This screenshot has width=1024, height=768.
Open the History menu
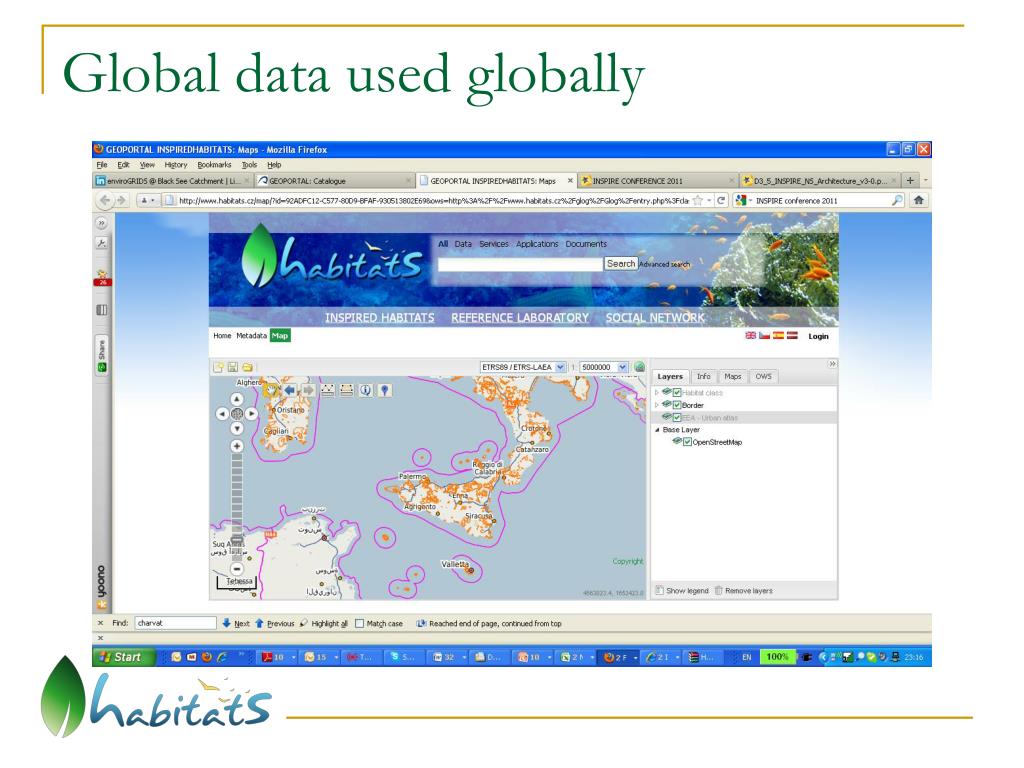(x=176, y=165)
